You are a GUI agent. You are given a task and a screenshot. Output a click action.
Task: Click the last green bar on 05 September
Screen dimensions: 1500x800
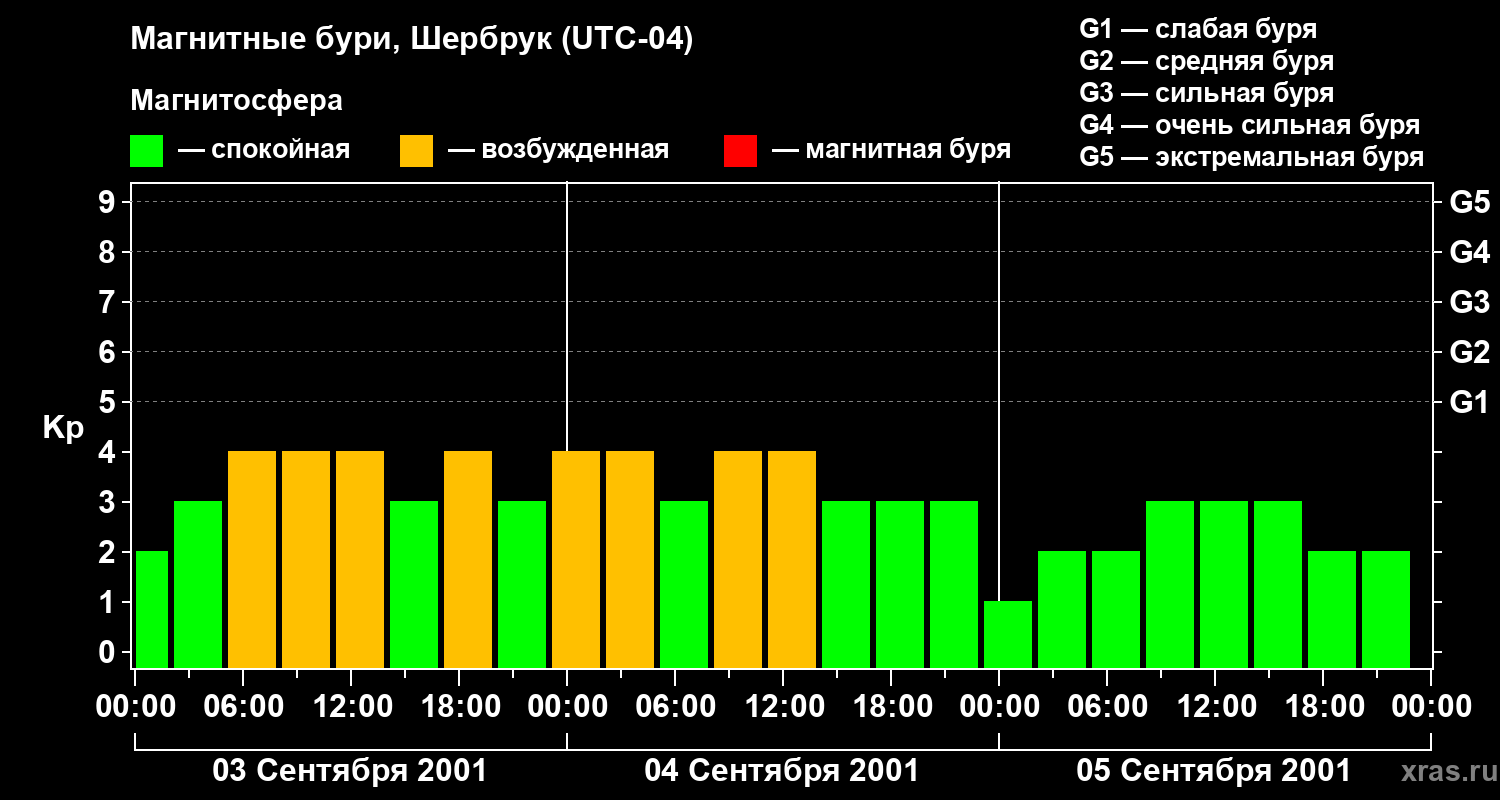1386,609
